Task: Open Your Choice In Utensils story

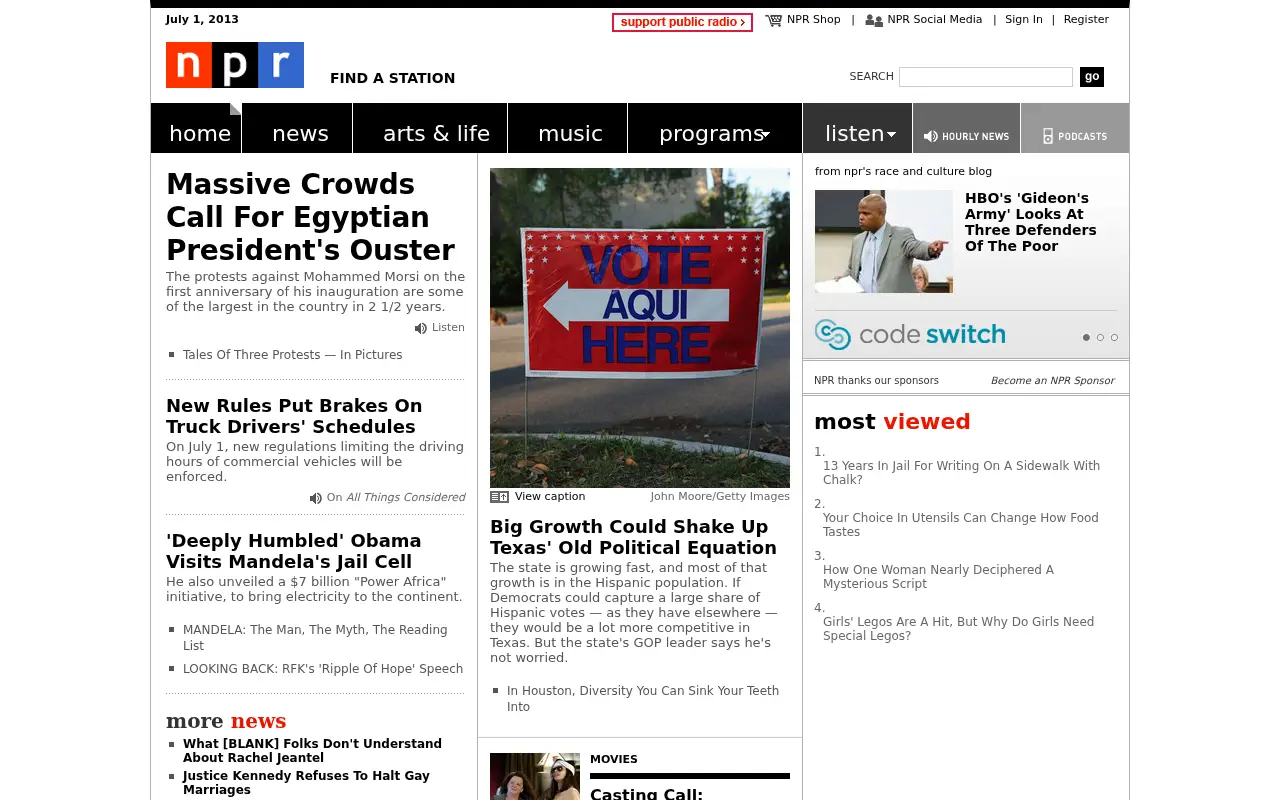Action: pos(961,525)
